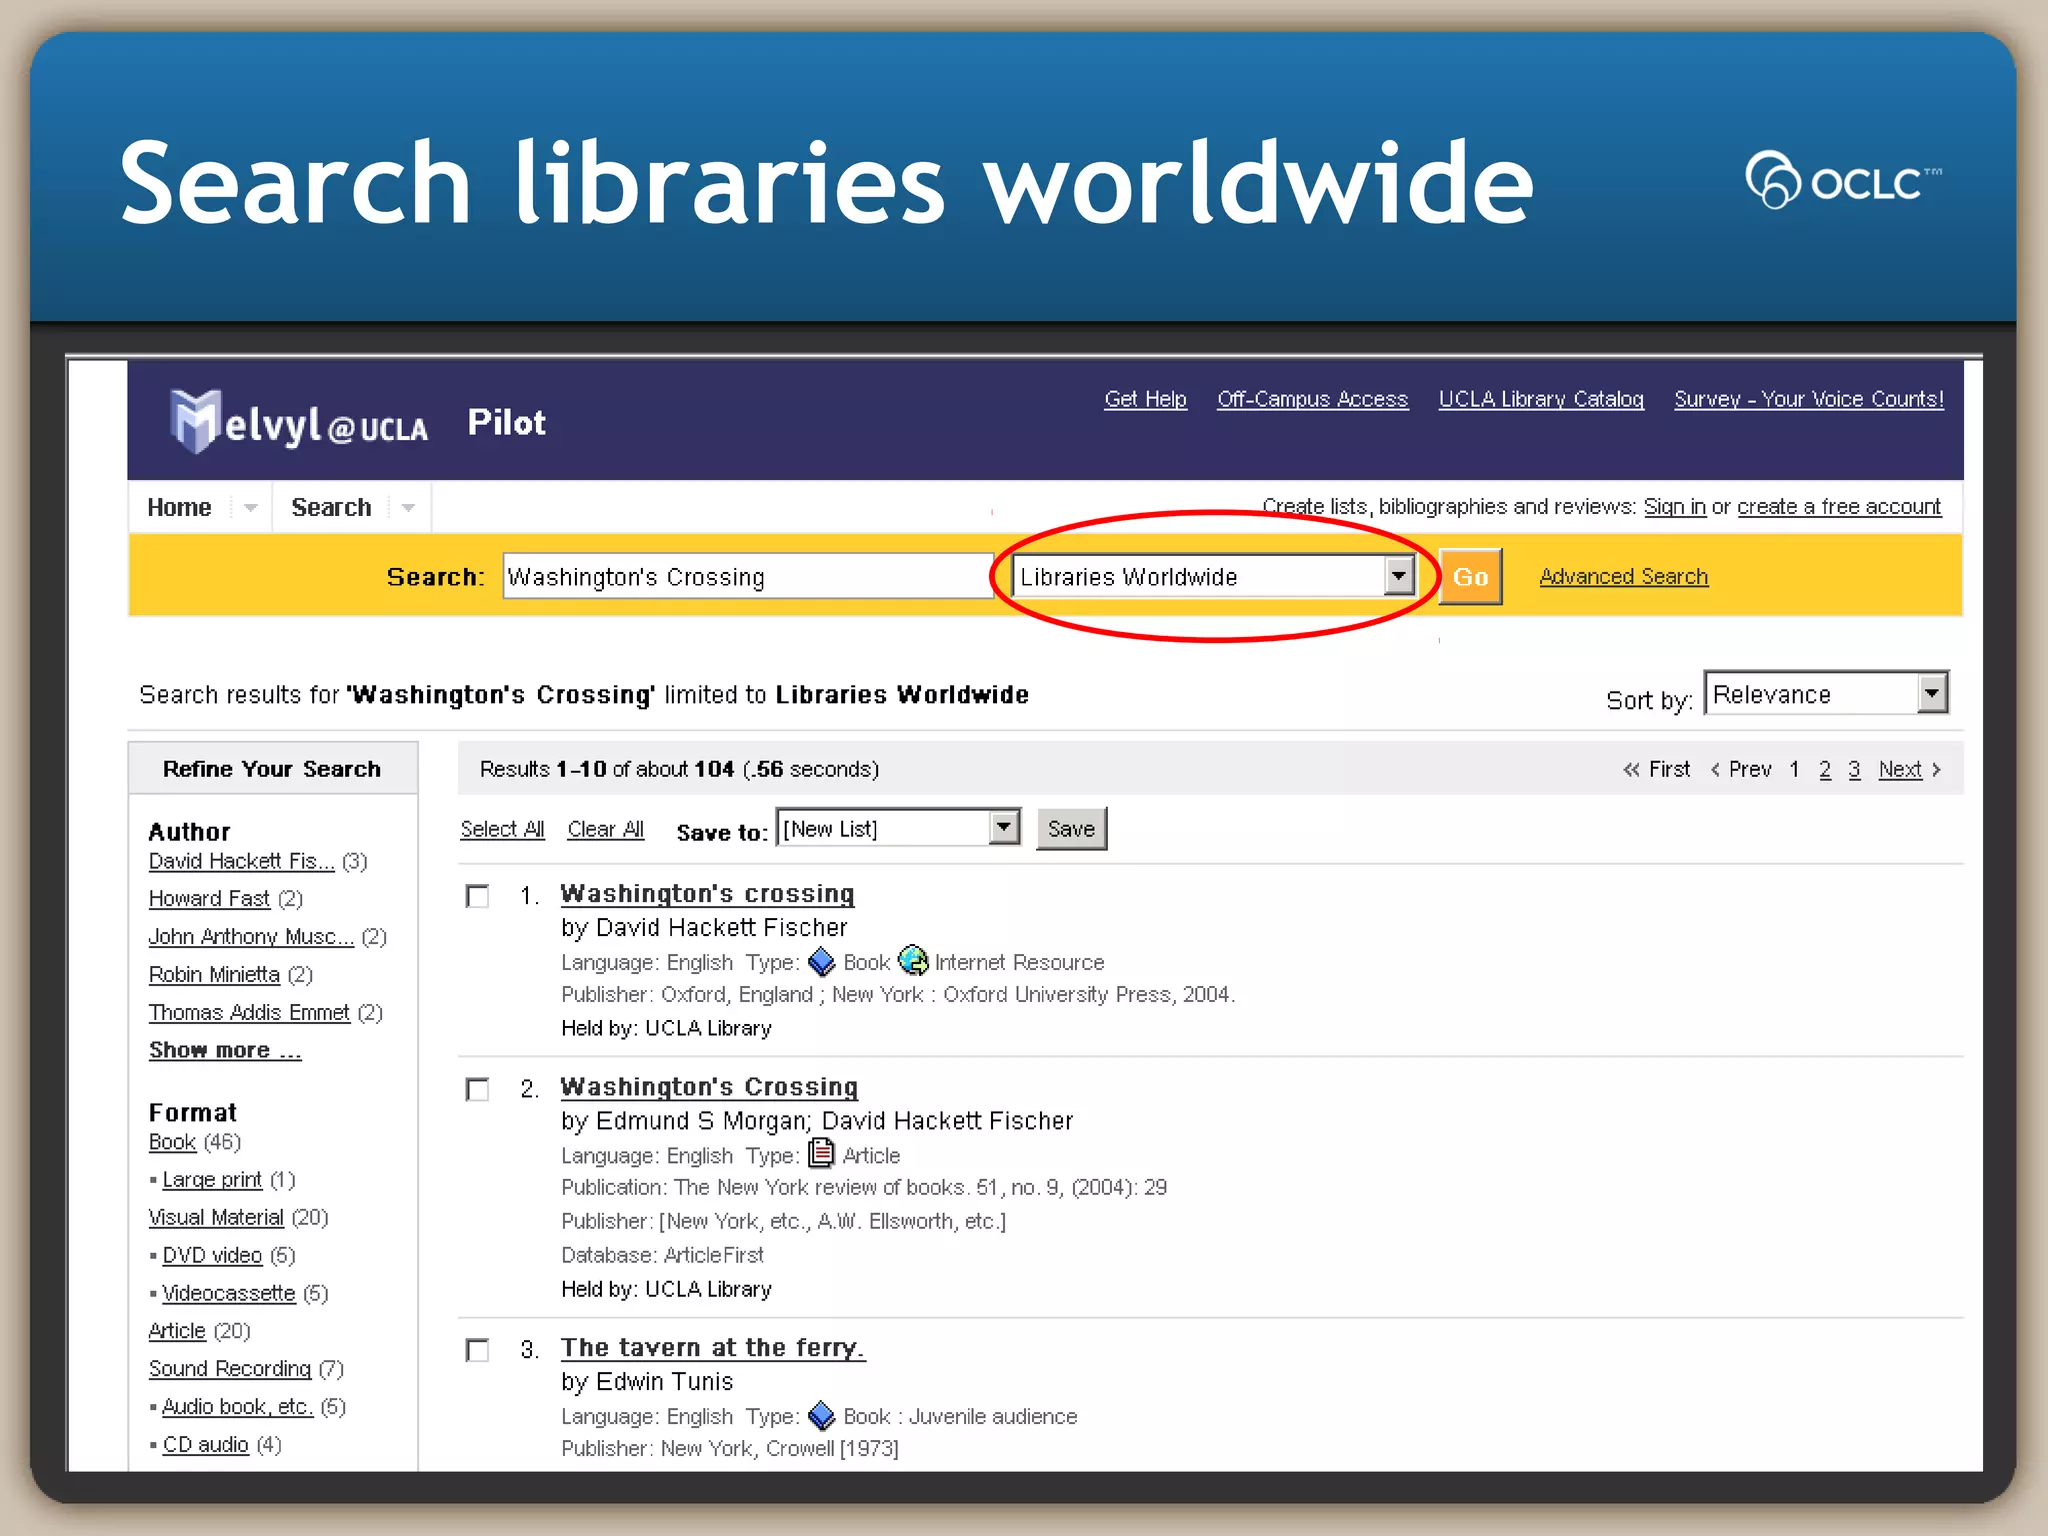Open second result Washington's Crossing by Morgan
The width and height of the screenshot is (2048, 1536).
(709, 1086)
